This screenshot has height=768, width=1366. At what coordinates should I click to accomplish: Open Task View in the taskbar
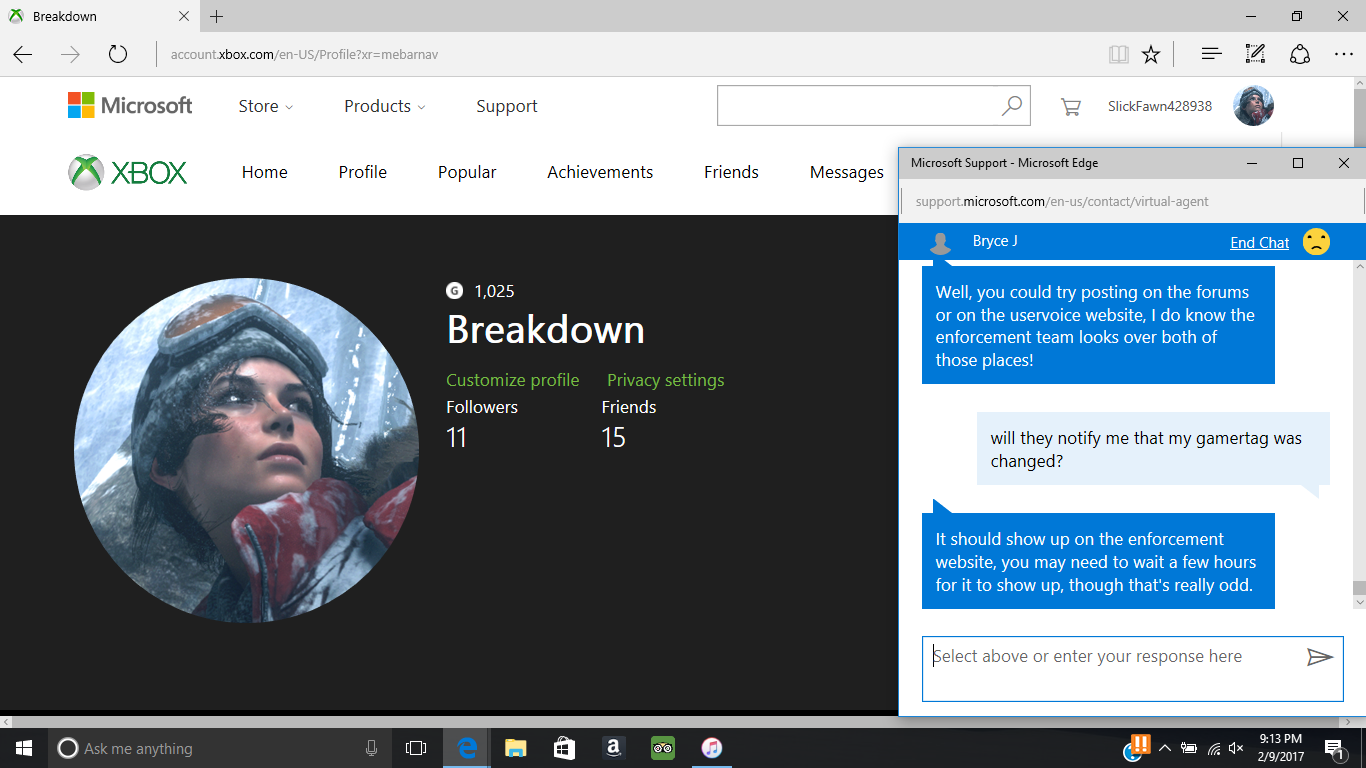[x=416, y=748]
